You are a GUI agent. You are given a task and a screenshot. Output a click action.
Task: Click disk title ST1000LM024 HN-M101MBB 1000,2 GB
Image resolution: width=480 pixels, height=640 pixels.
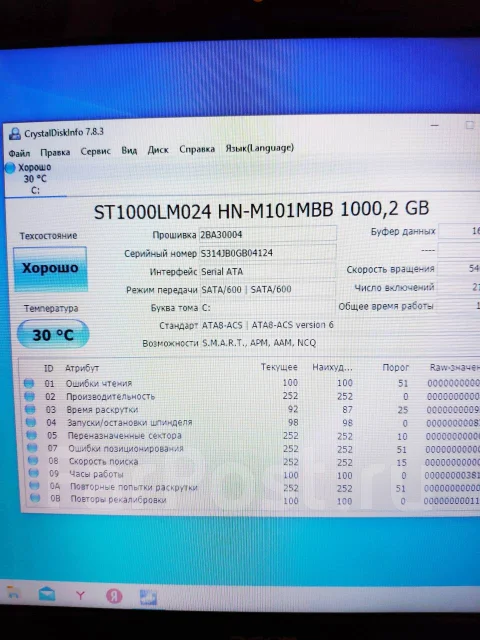point(262,210)
